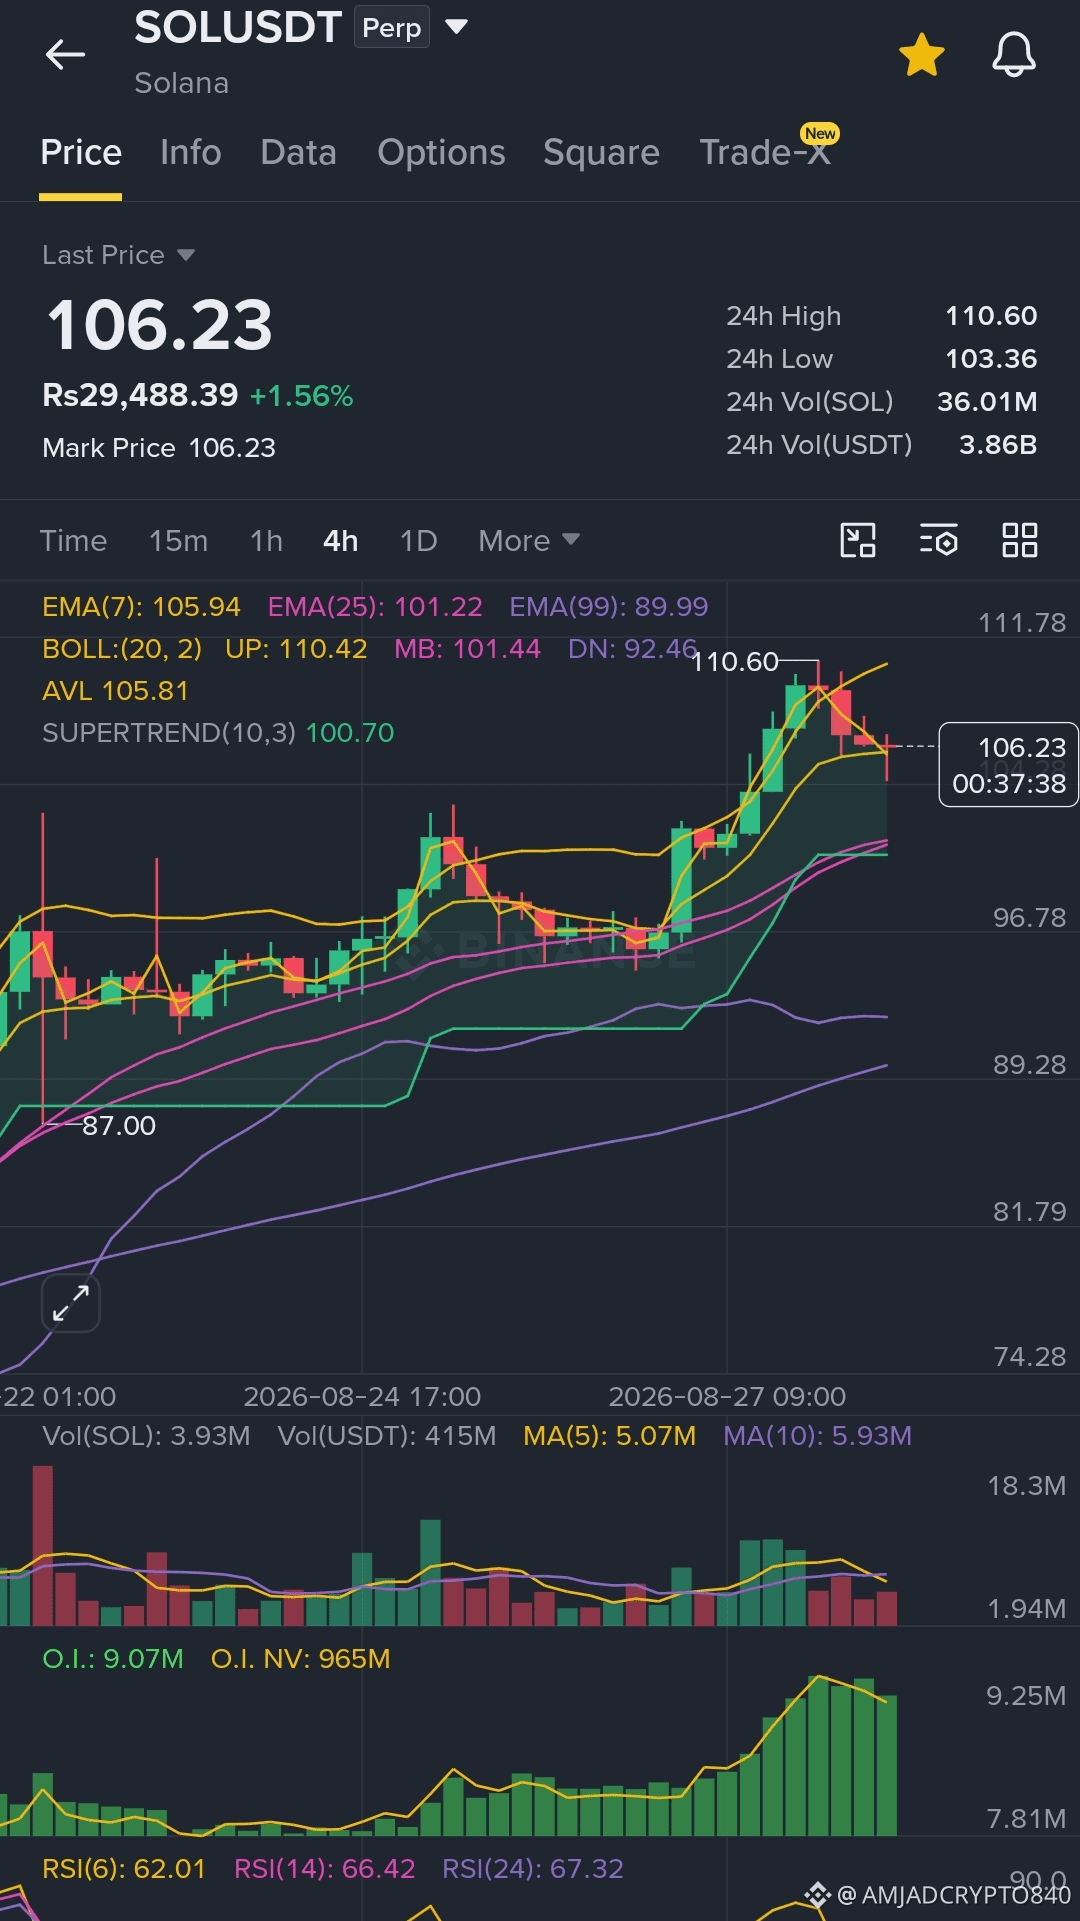Open the chart drawing tools icon
Viewport: 1080px width, 1921px height.
858,540
